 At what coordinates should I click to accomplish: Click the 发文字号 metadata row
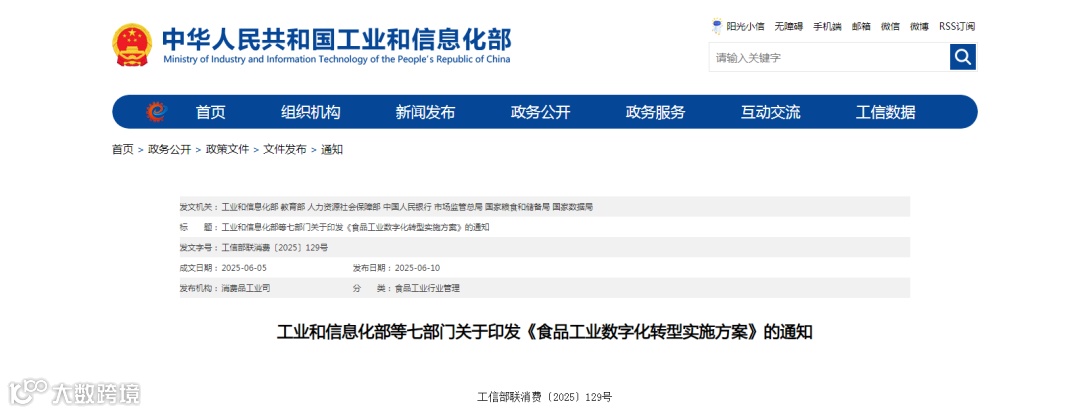tap(545, 247)
